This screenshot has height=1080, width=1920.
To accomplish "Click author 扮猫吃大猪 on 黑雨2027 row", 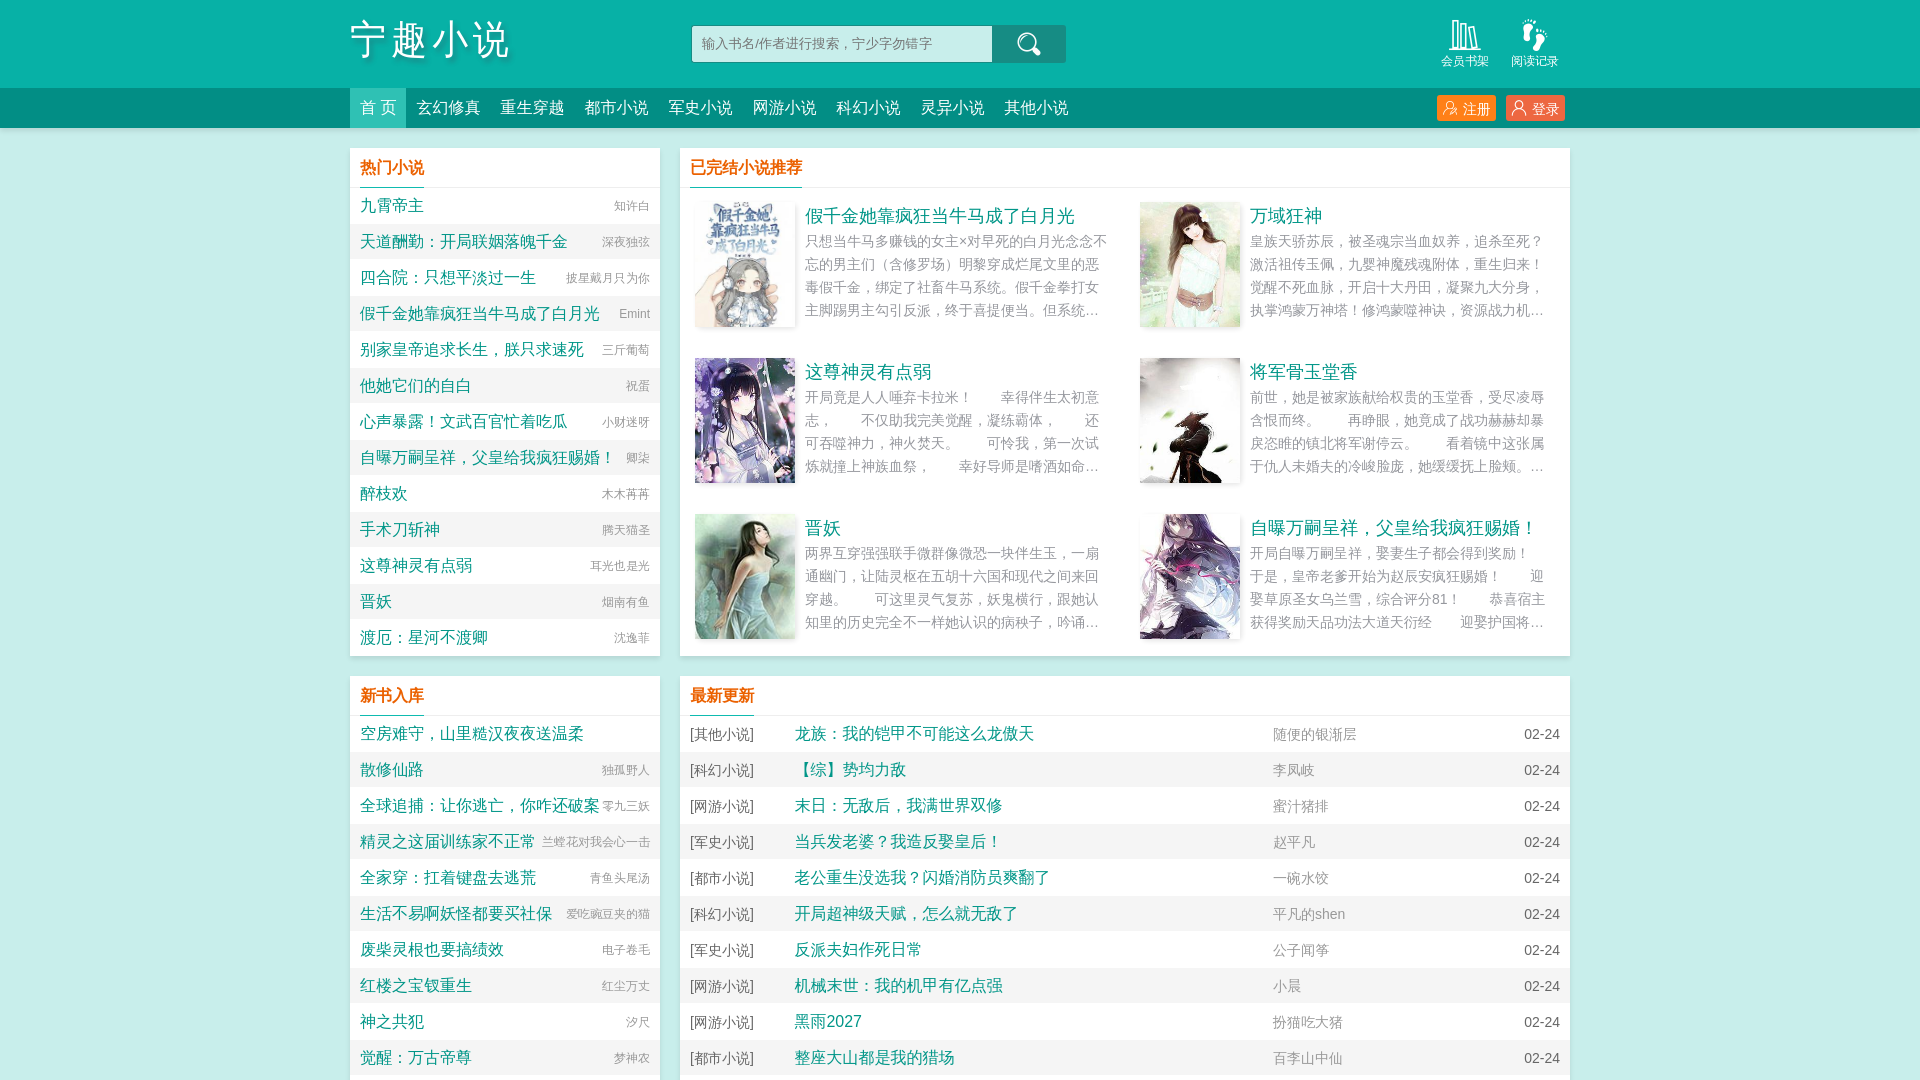I will click(x=1307, y=1022).
